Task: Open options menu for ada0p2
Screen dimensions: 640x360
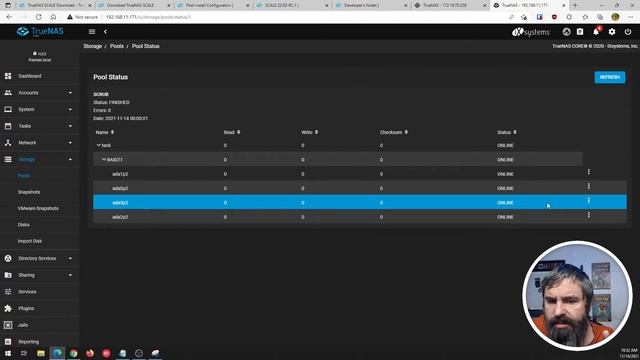Action: pos(589,186)
